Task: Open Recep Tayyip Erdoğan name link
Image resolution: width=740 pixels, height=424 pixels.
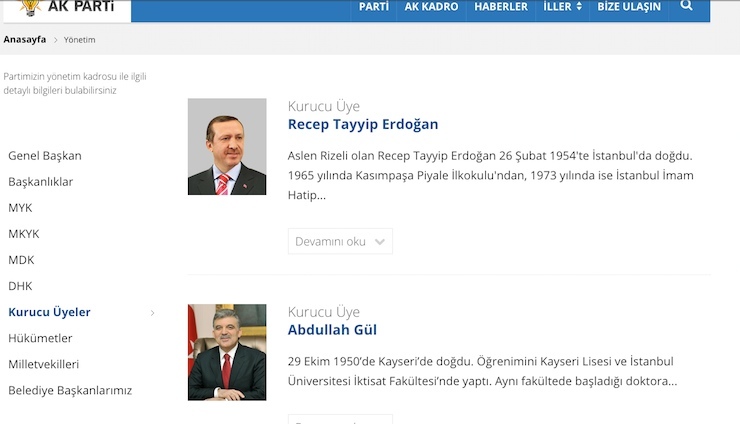Action: click(x=363, y=124)
